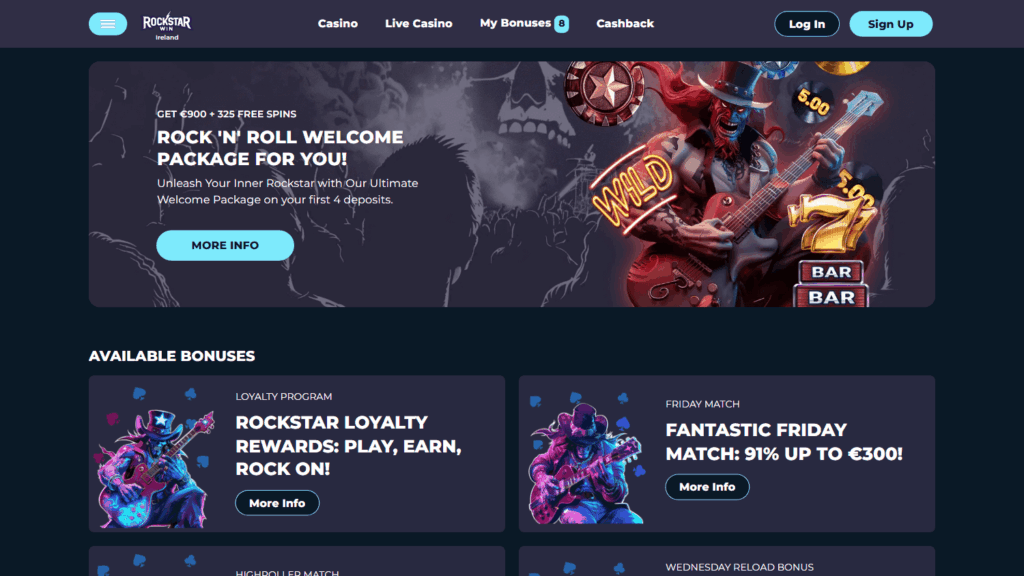
Task: Click the BAR BAR slot symbol
Action: (x=831, y=284)
